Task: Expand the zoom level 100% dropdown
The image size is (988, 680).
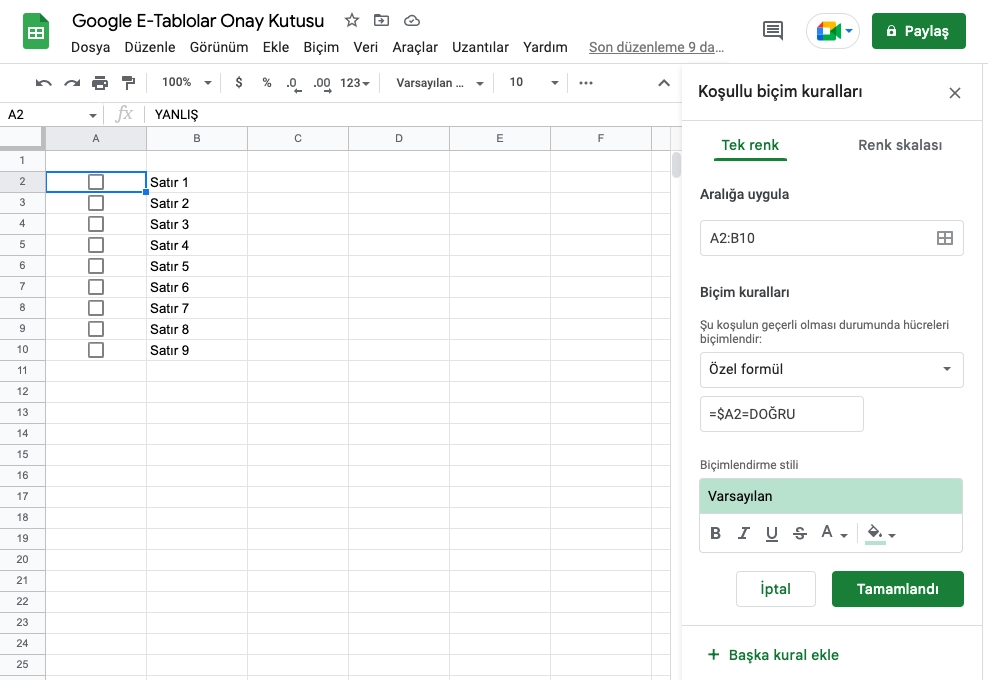Action: coord(187,83)
